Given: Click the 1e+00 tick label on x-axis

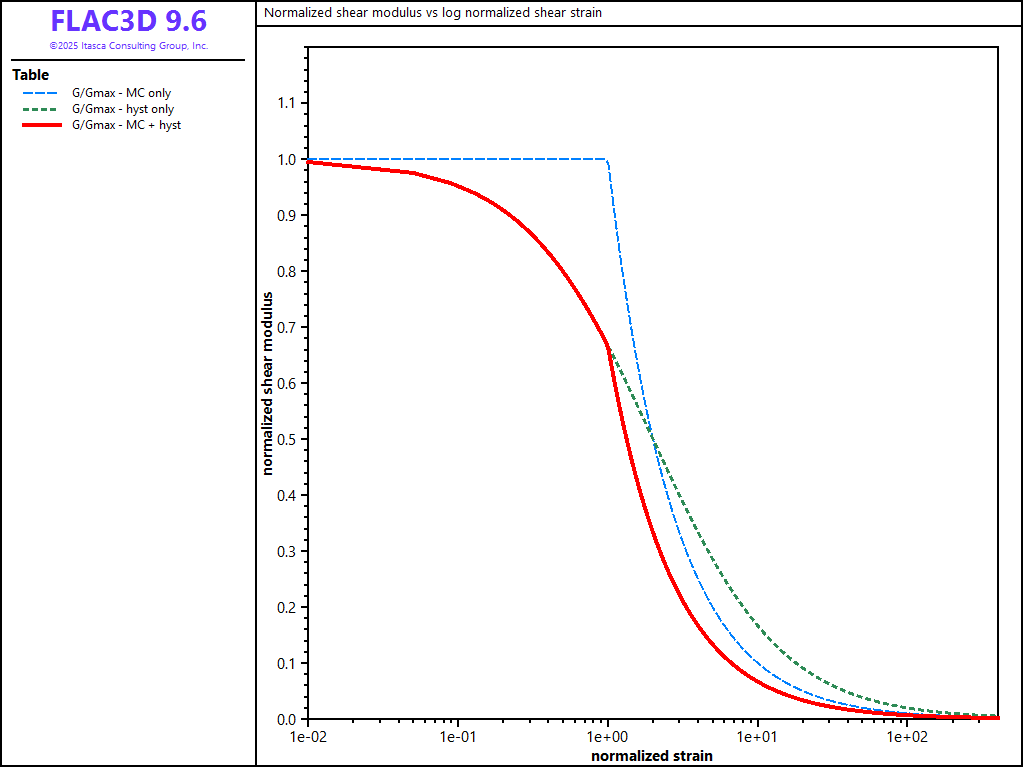Looking at the screenshot, I should click(x=608, y=738).
